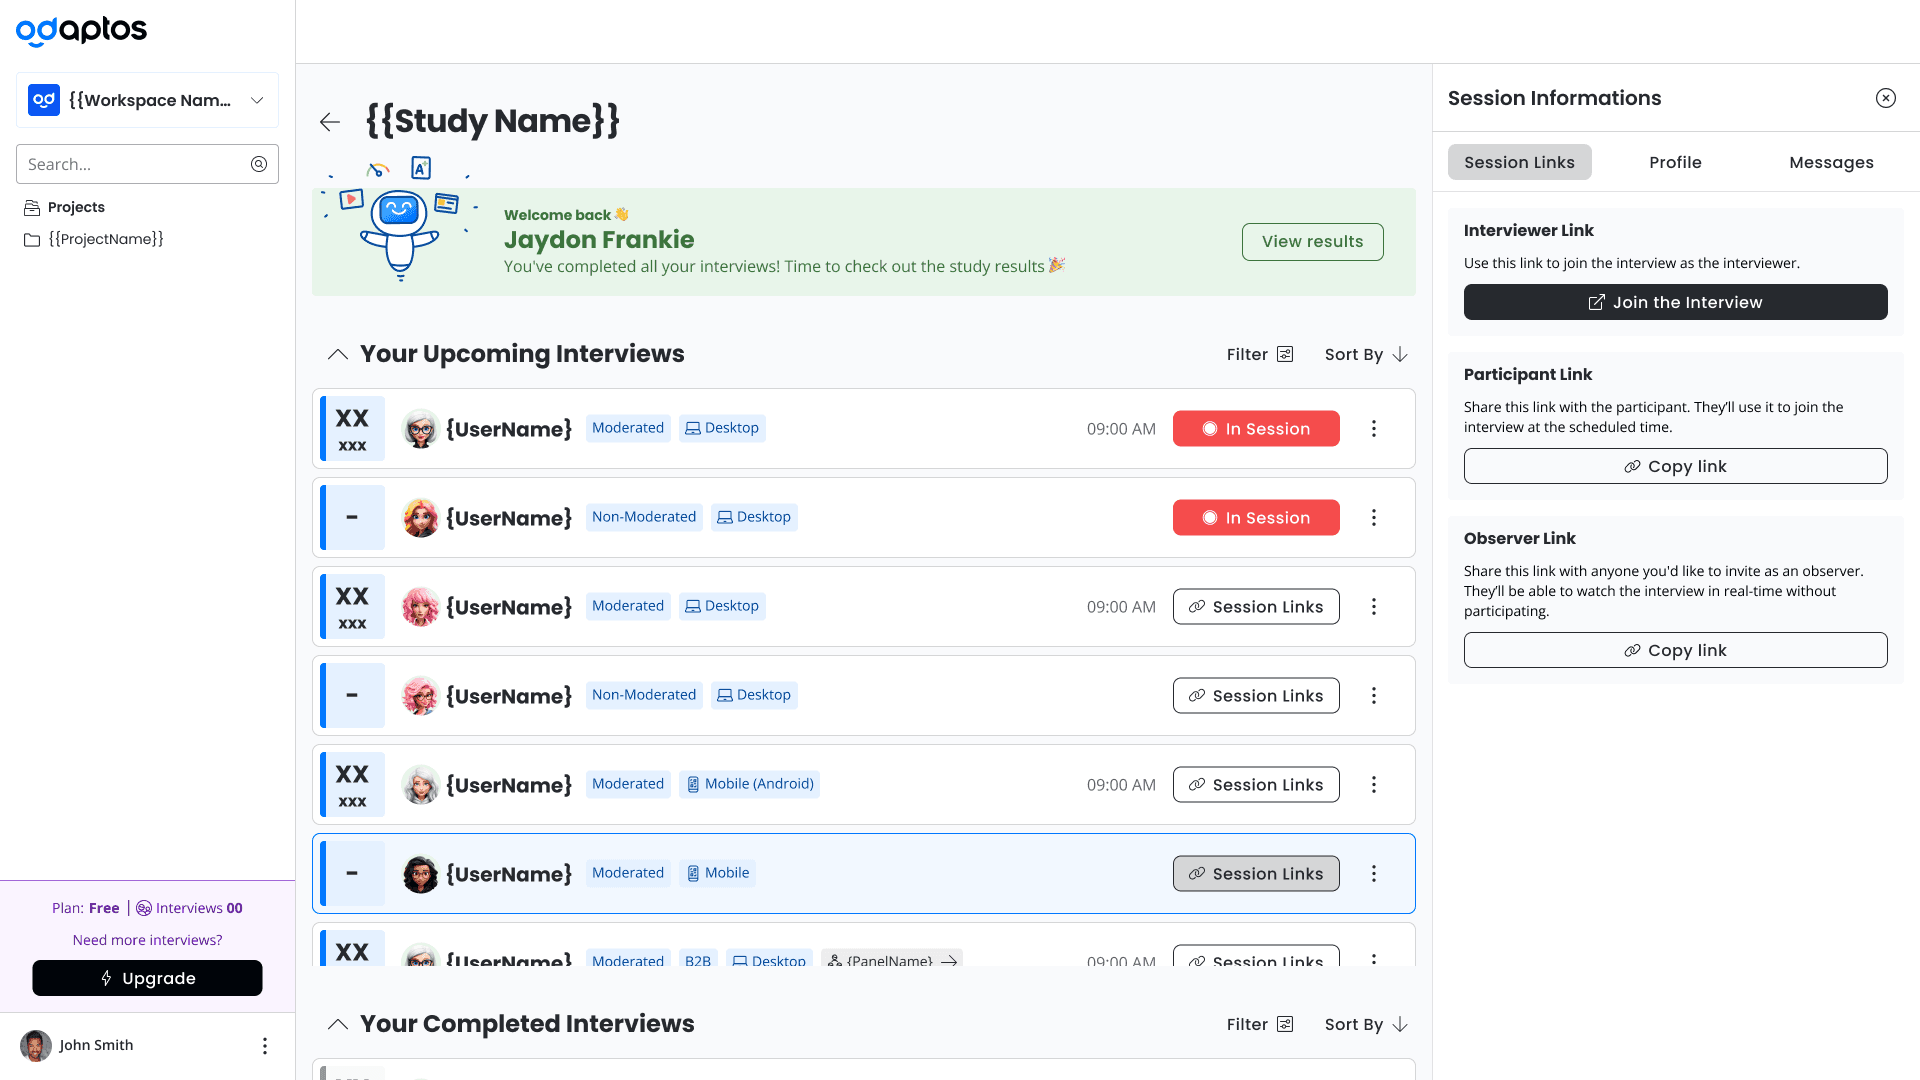The width and height of the screenshot is (1920, 1080).
Task: Click In Session on the Non-Moderated Desktop row
Action: (x=1256, y=518)
